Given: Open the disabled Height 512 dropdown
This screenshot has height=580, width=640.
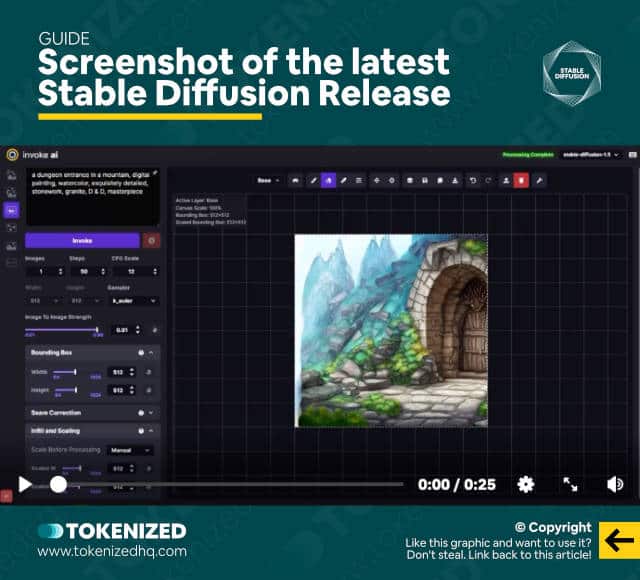Looking at the screenshot, I should 85,301.
